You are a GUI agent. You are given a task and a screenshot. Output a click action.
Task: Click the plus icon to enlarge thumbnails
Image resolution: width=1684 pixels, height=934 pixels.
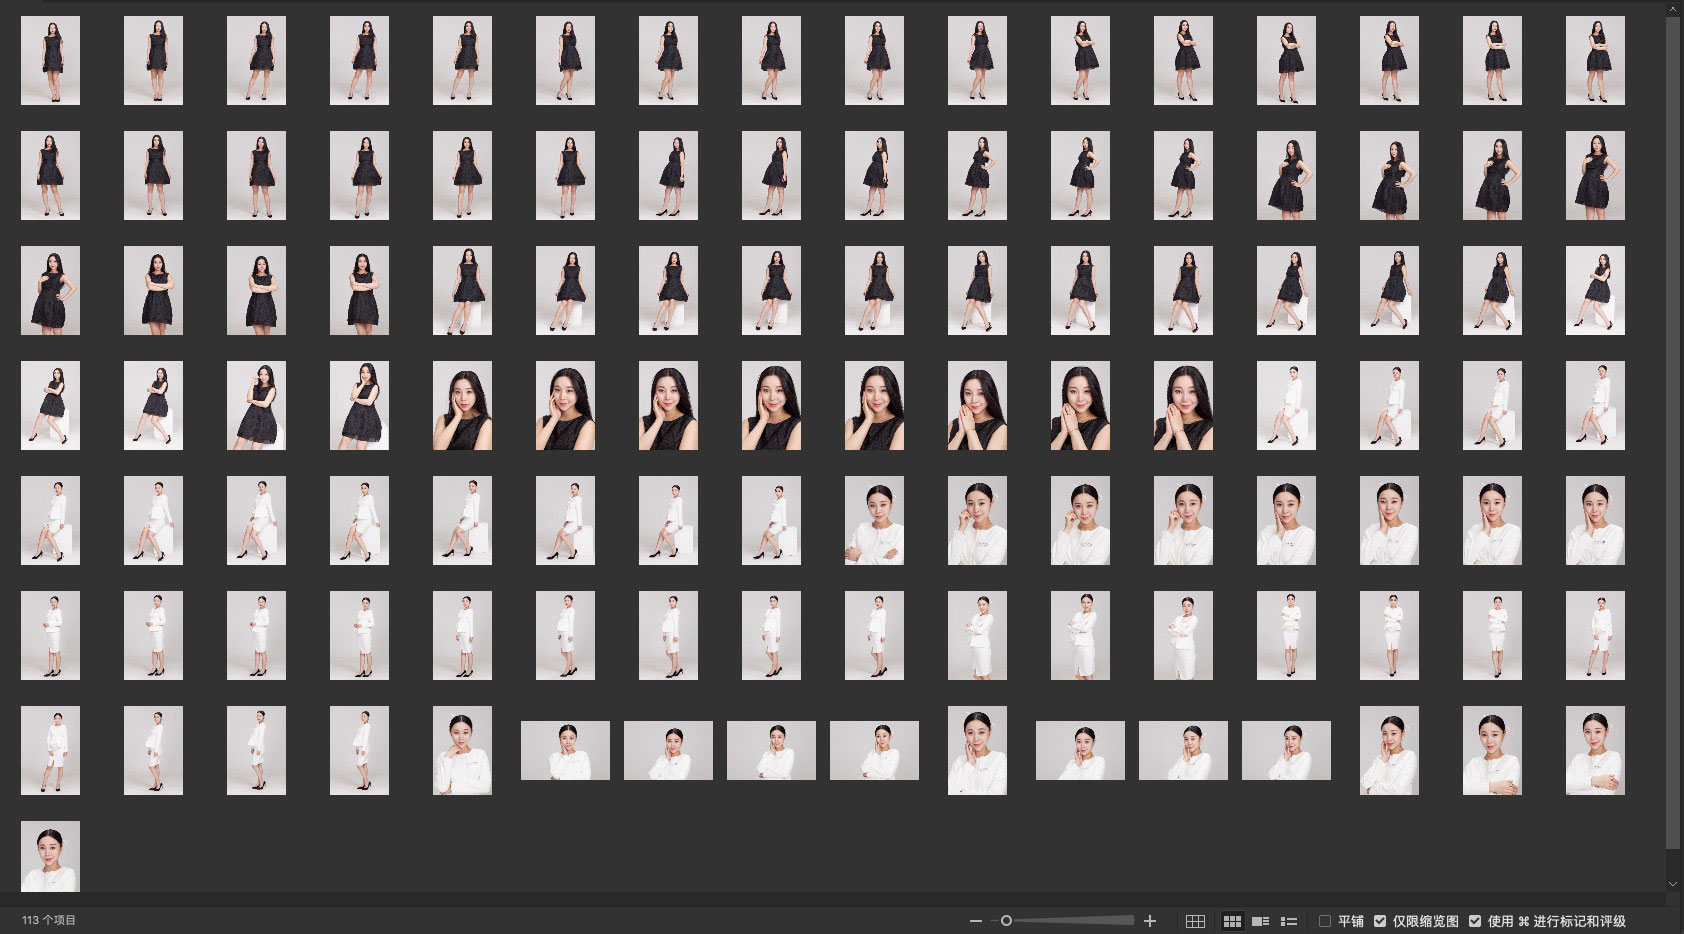(x=1150, y=921)
